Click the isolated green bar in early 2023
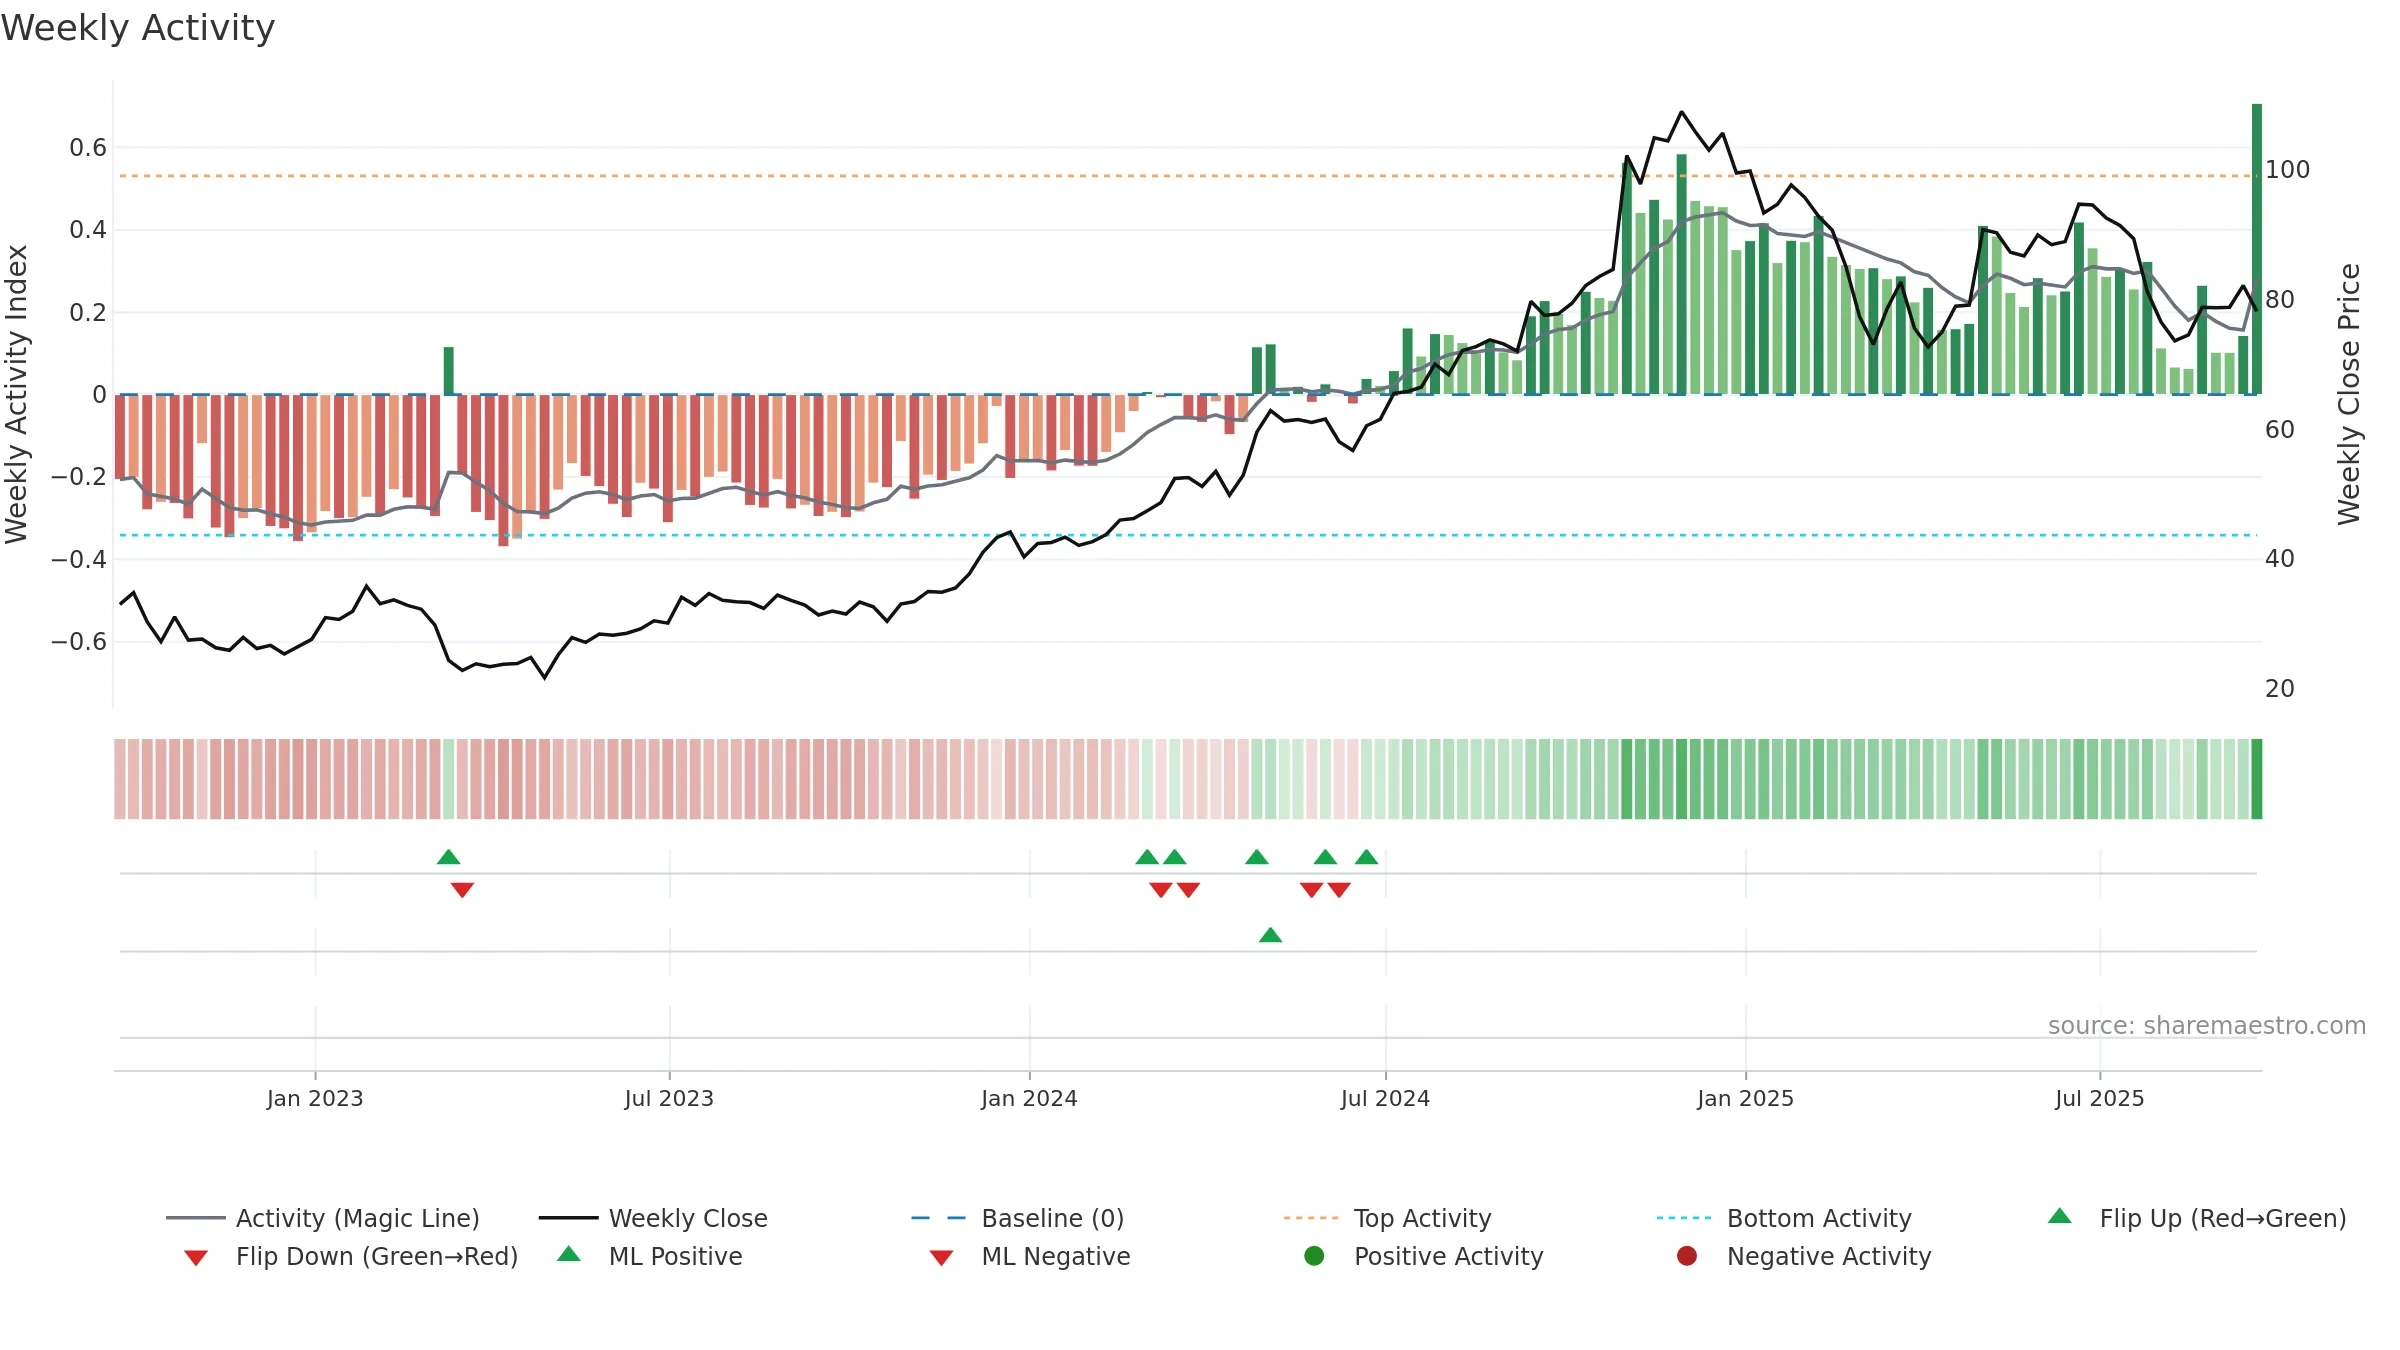Screen dimensions: 2400x1350 coord(449,371)
